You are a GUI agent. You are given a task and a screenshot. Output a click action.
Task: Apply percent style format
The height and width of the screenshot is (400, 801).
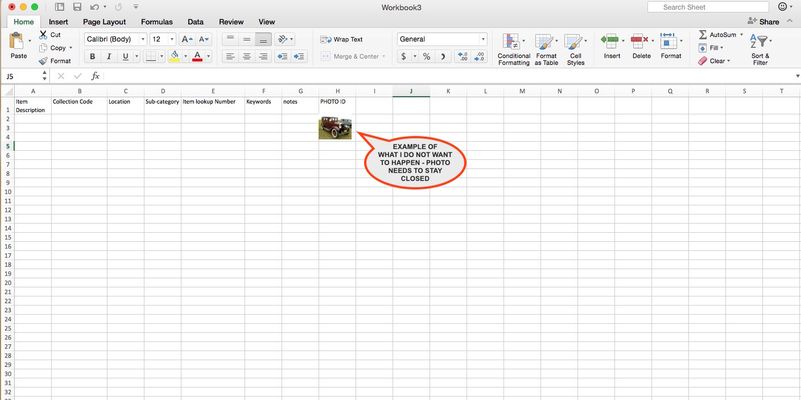pos(427,56)
